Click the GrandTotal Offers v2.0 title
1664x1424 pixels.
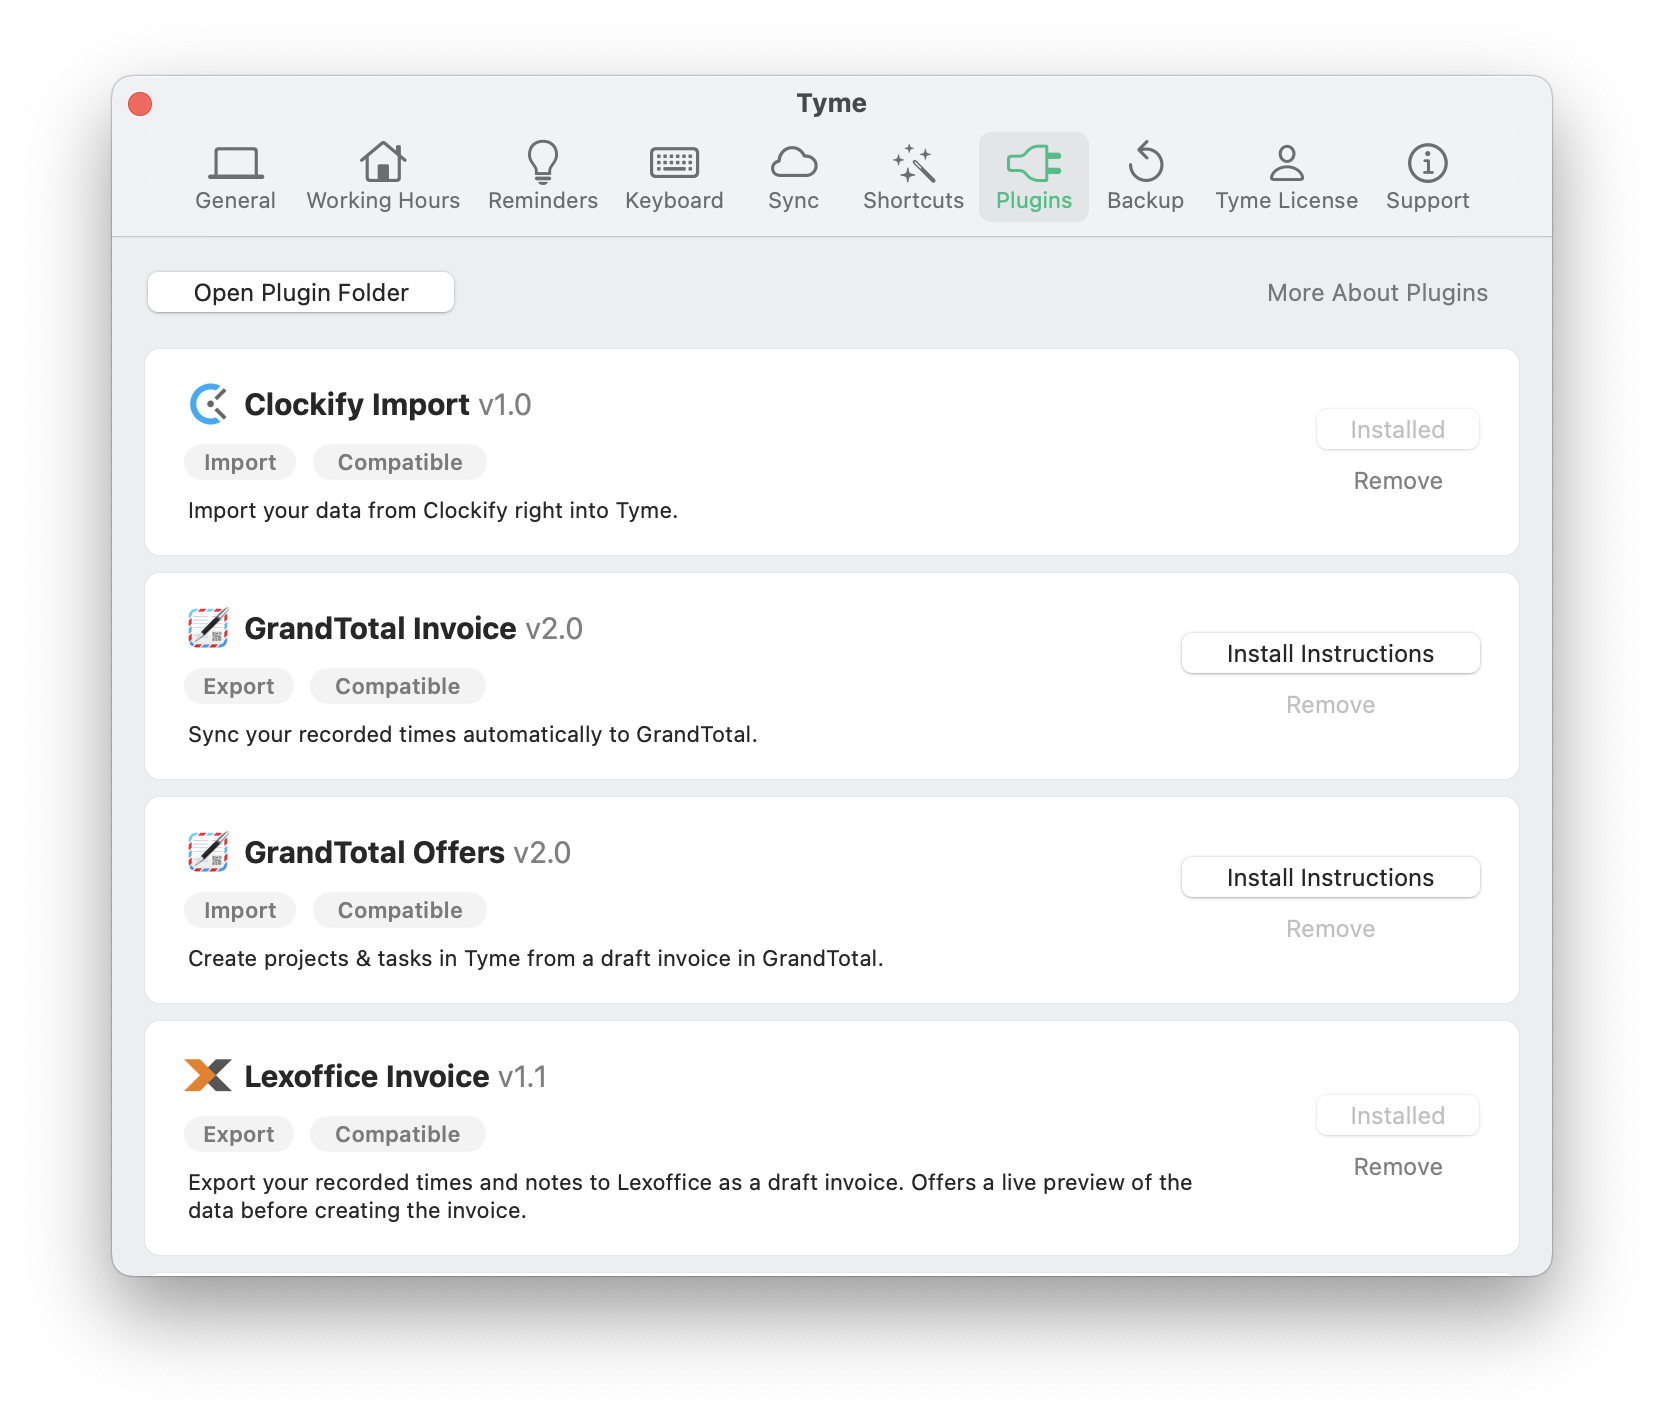(408, 852)
